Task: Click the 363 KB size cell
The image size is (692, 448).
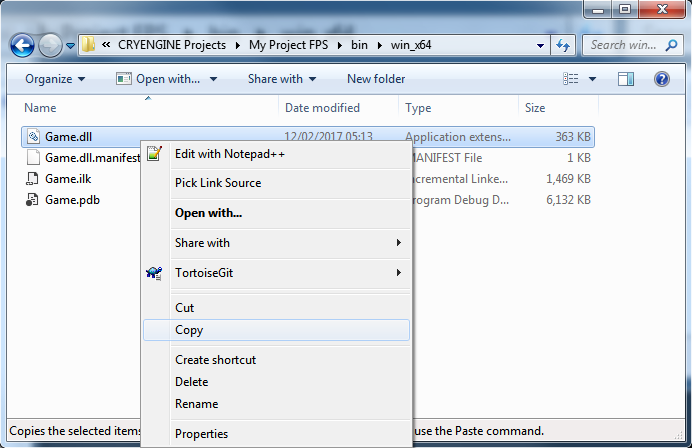Action: click(x=573, y=137)
